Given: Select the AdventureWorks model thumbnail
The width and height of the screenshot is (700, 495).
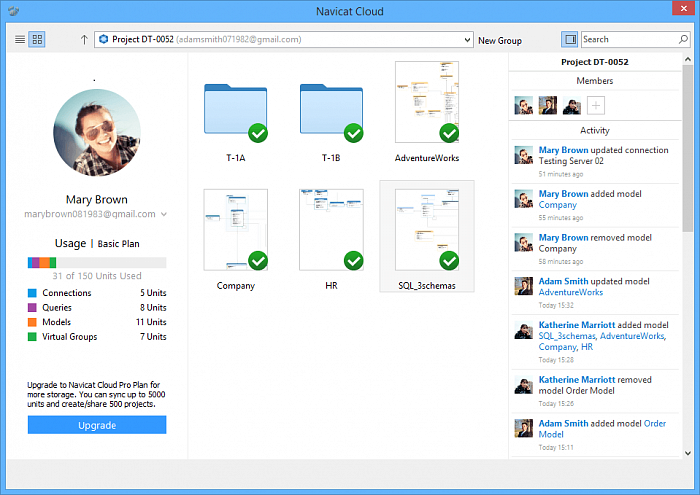Looking at the screenshot, I should tap(427, 102).
